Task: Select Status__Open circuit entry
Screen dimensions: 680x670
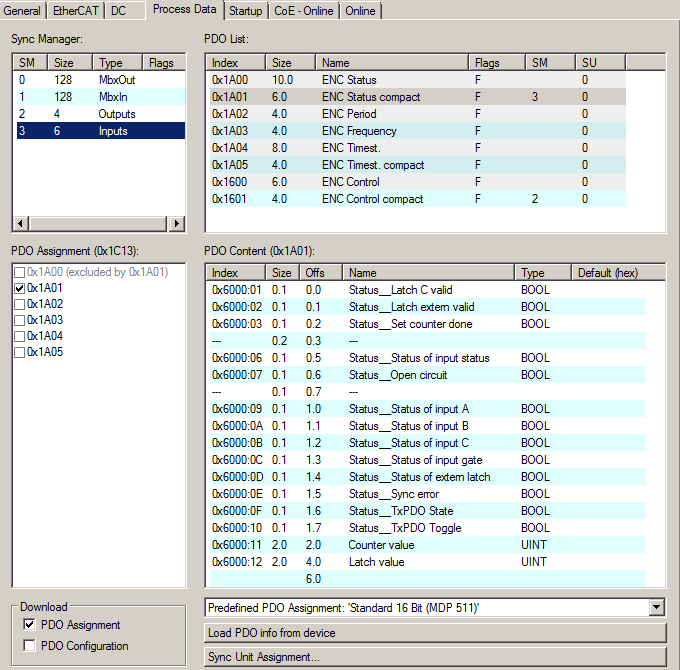Action: pos(428,375)
